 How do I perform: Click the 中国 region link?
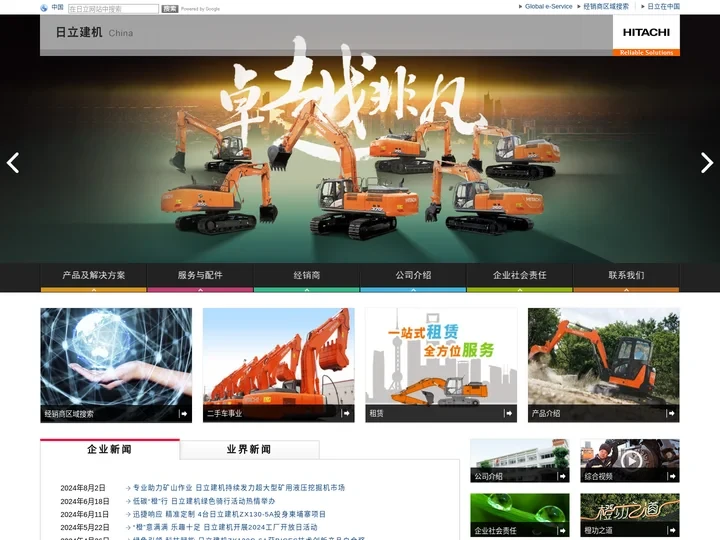[57, 7]
